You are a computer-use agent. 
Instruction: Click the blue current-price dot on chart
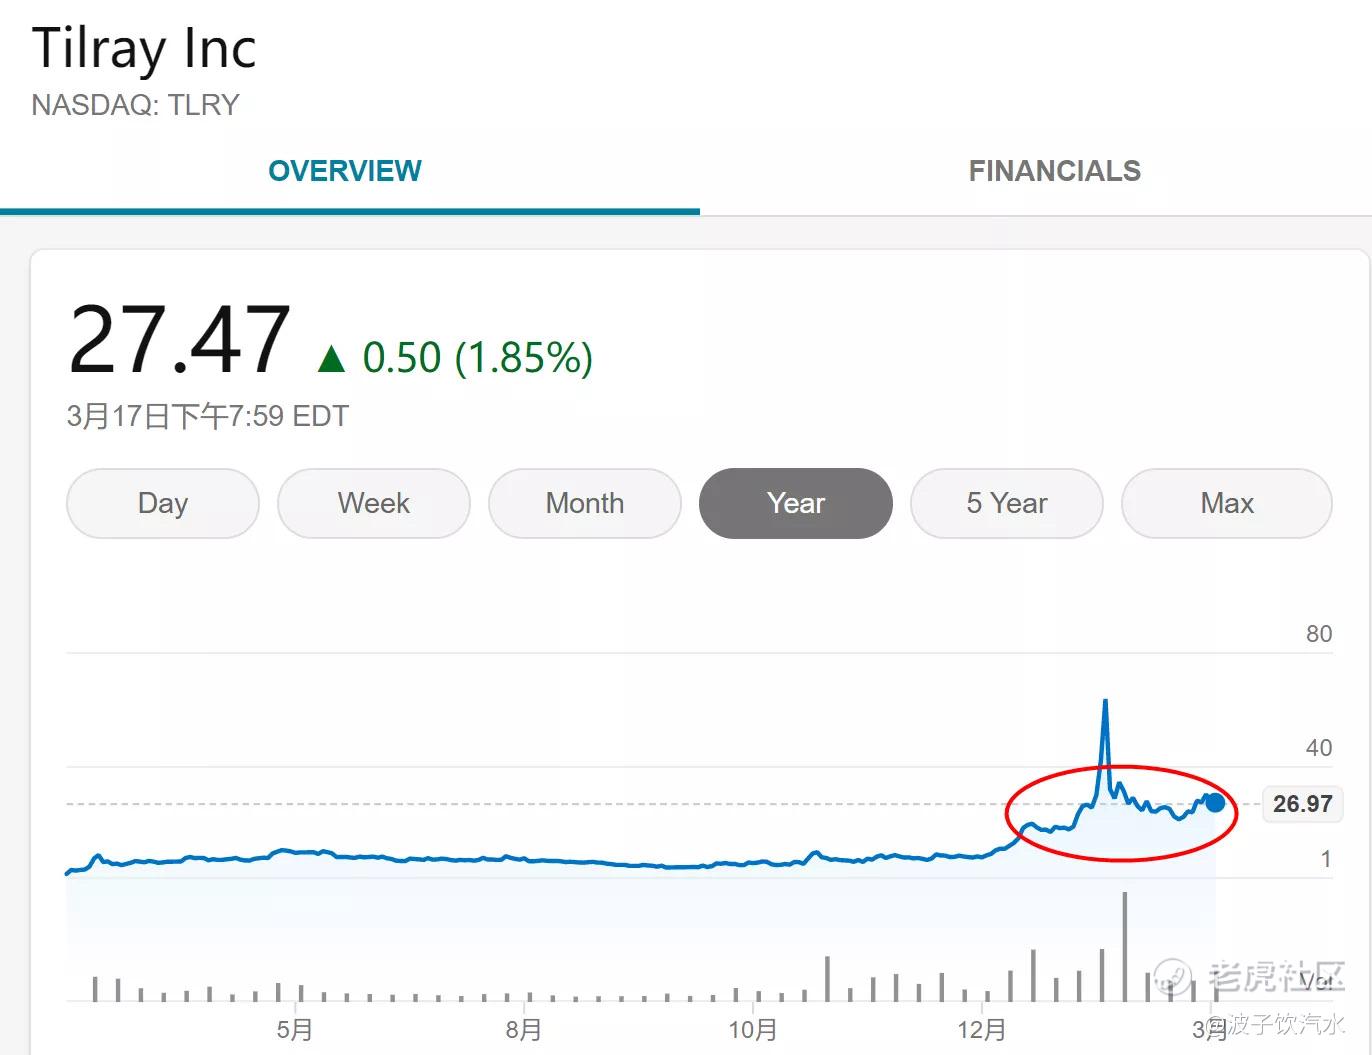point(1215,802)
